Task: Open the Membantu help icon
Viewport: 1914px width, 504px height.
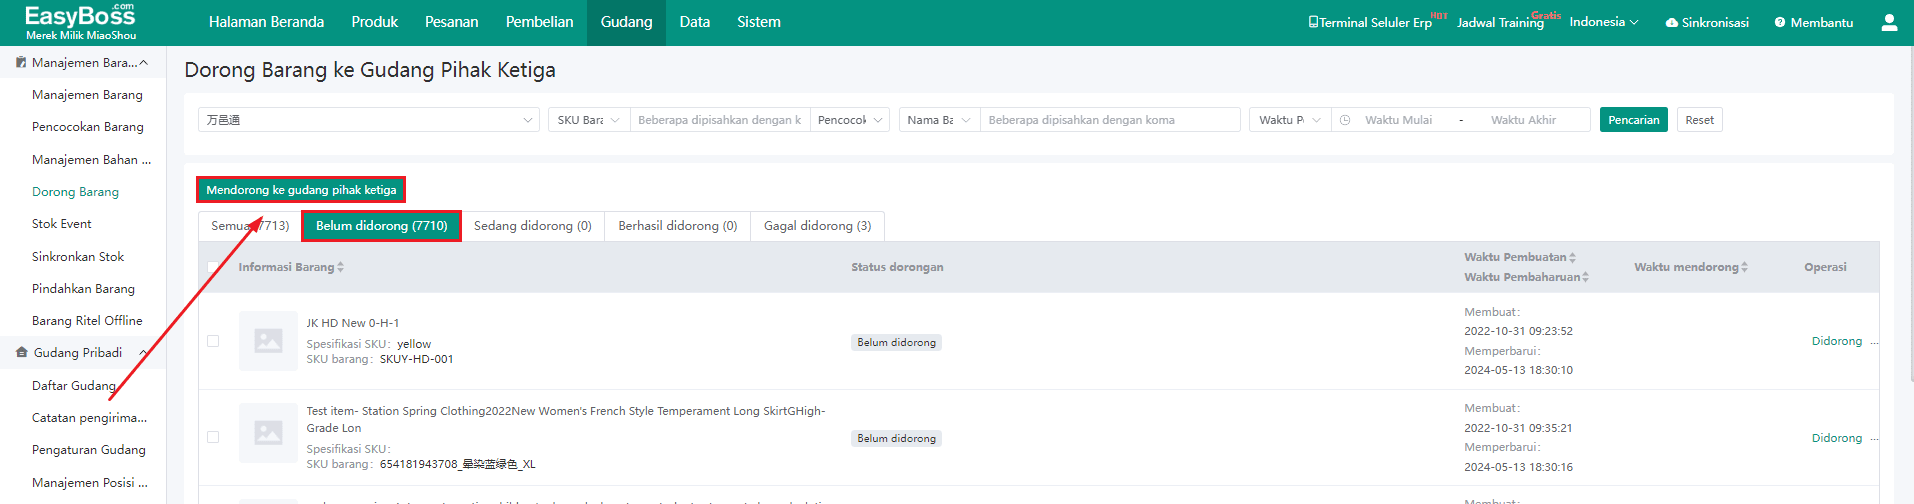Action: tap(1780, 22)
